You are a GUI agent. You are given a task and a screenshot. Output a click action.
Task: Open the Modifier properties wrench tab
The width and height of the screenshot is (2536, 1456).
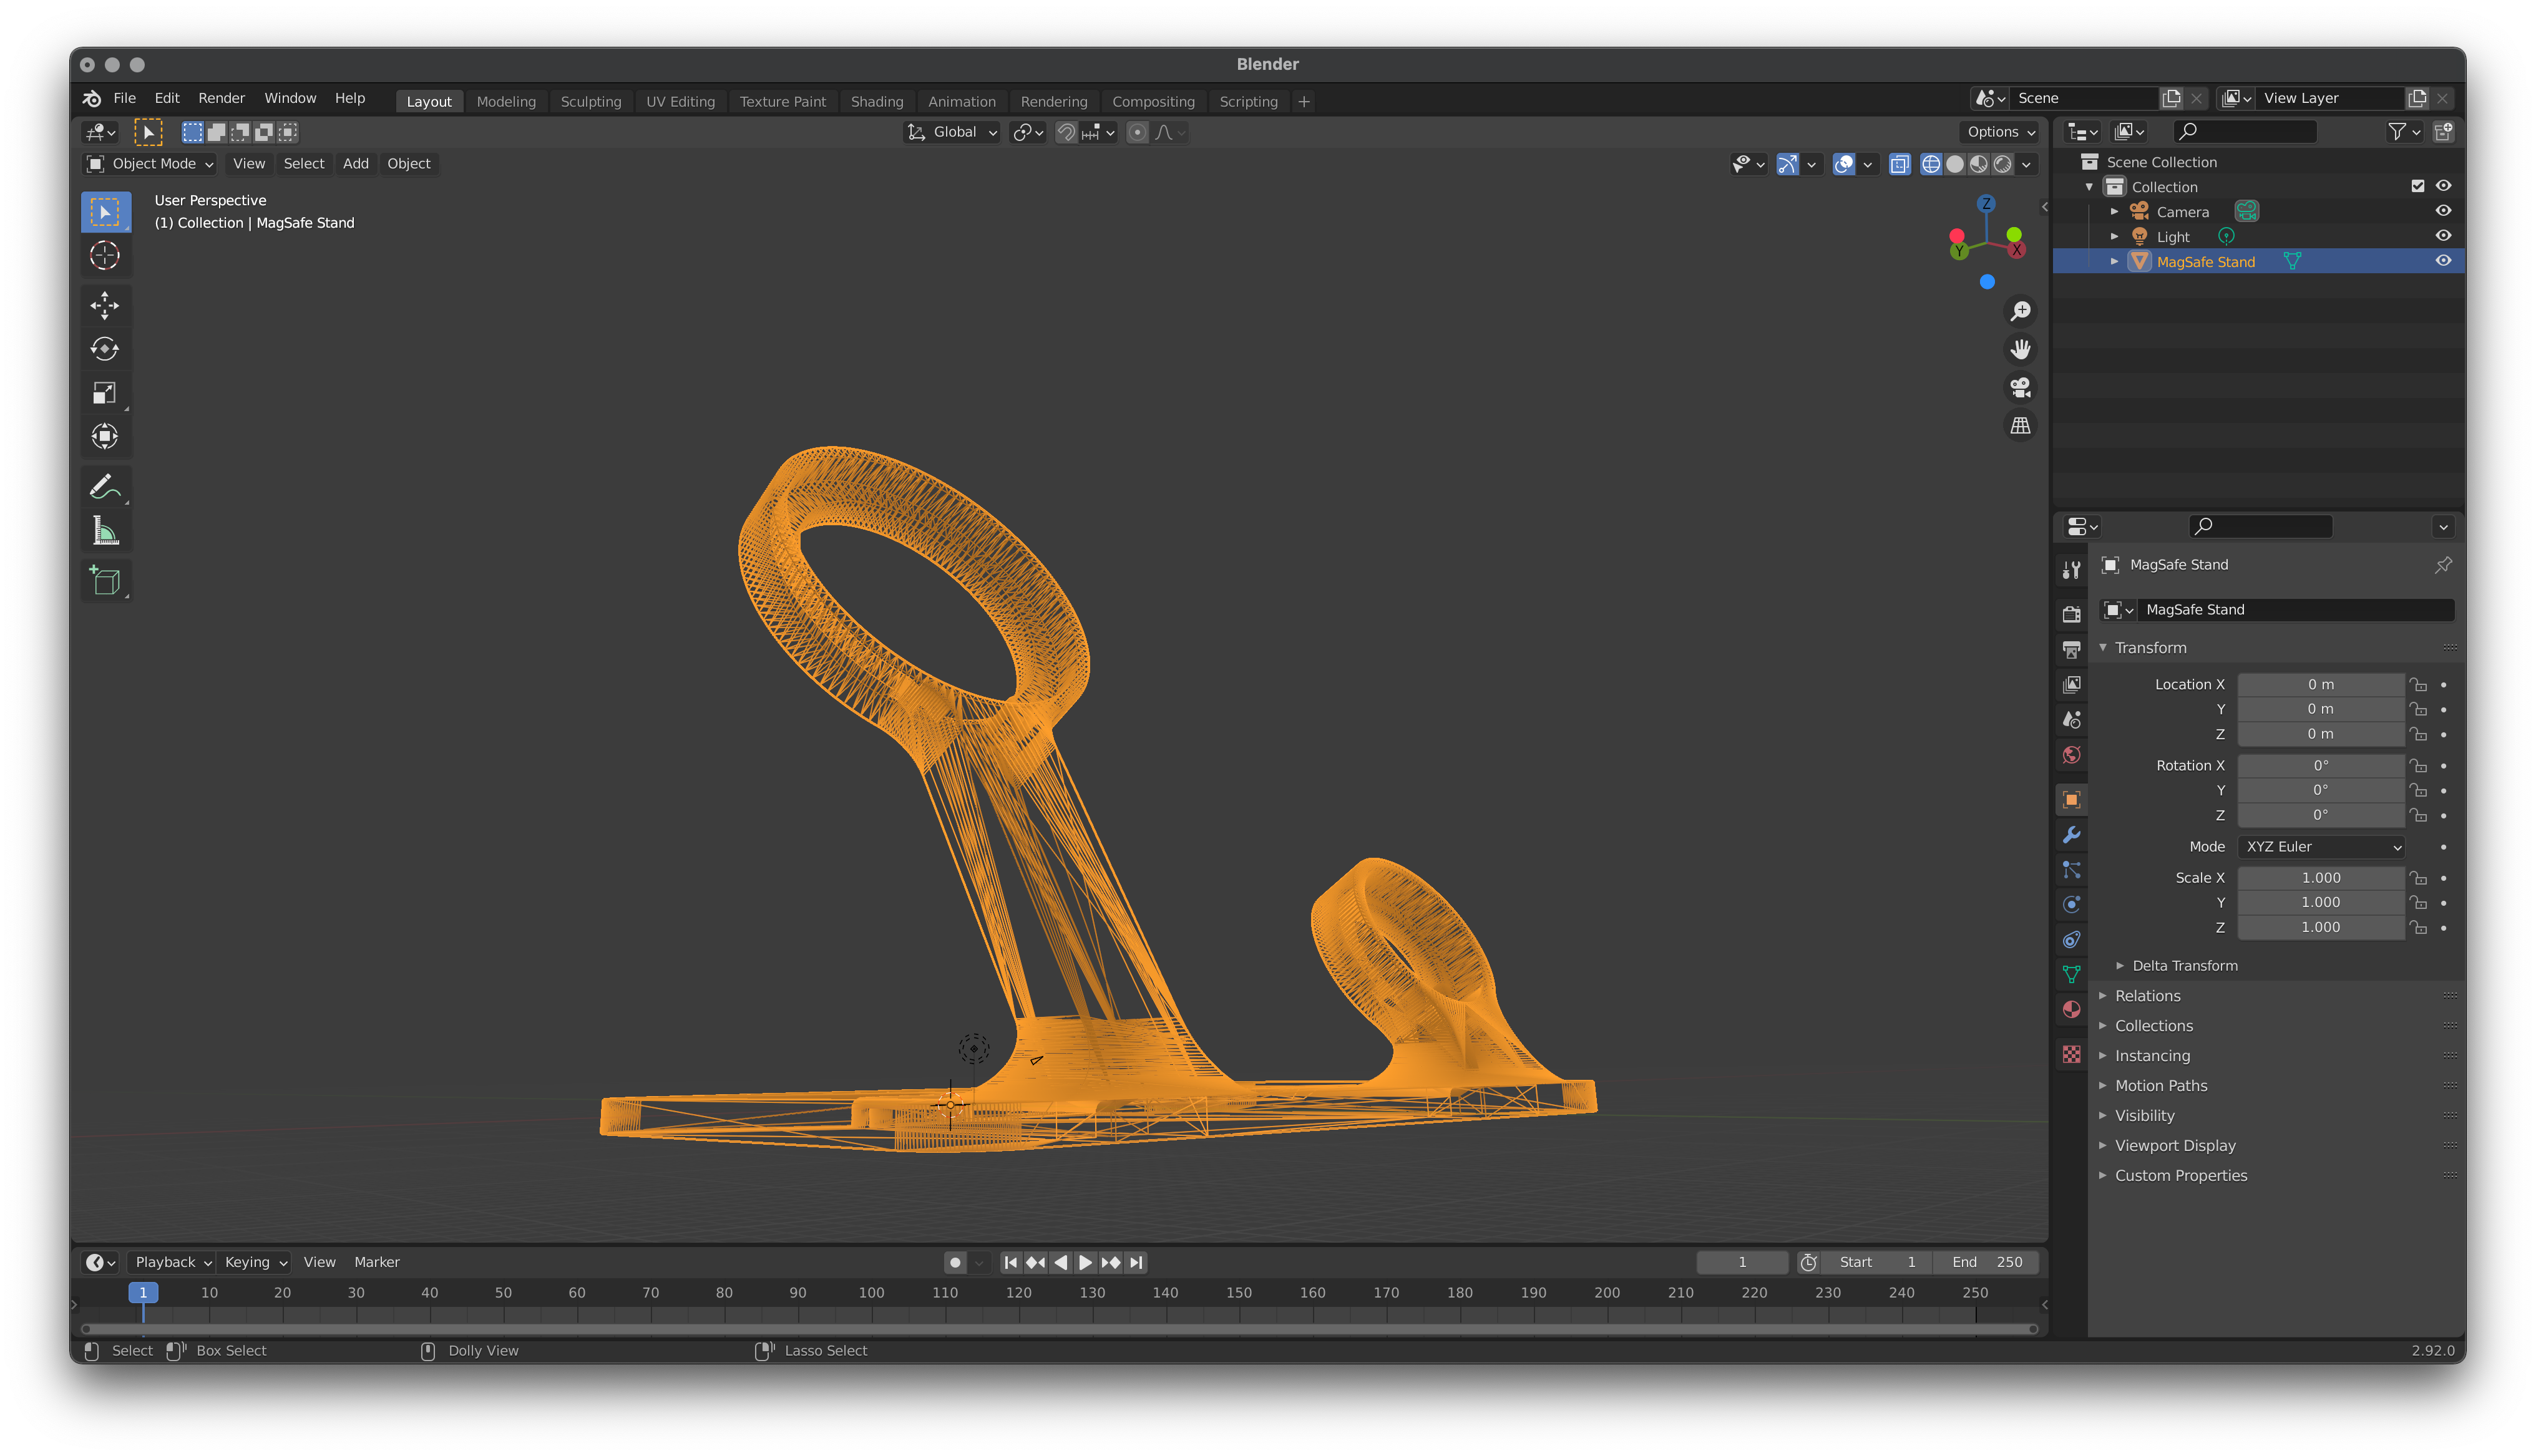point(2071,835)
